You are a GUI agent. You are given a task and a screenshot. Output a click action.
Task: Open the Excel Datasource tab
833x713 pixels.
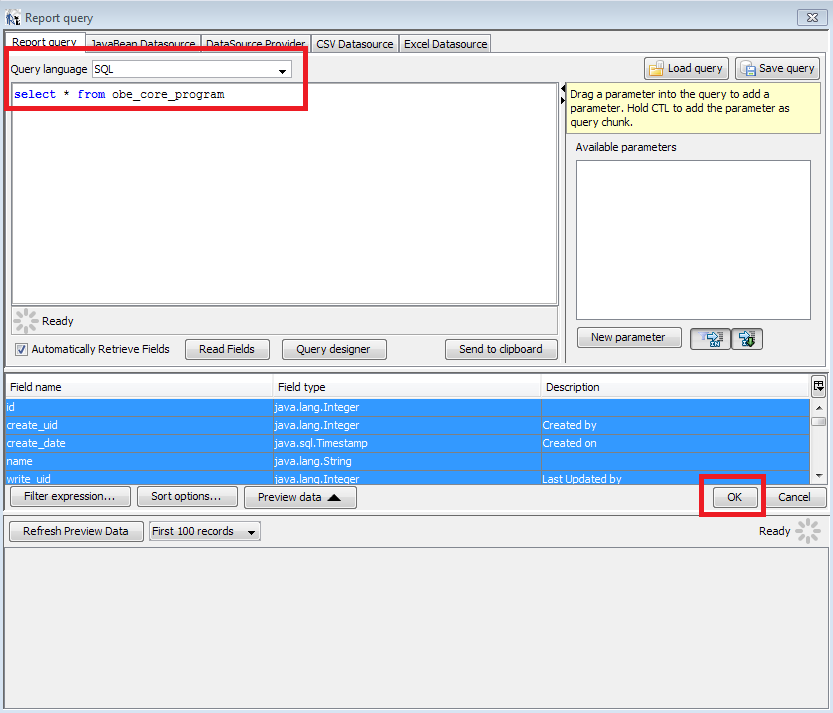pyautogui.click(x=446, y=43)
